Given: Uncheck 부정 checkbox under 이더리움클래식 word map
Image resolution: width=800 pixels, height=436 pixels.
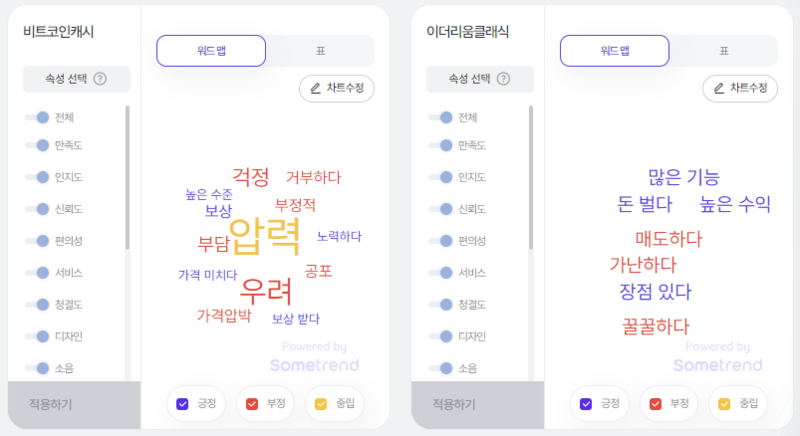Looking at the screenshot, I should coord(655,404).
